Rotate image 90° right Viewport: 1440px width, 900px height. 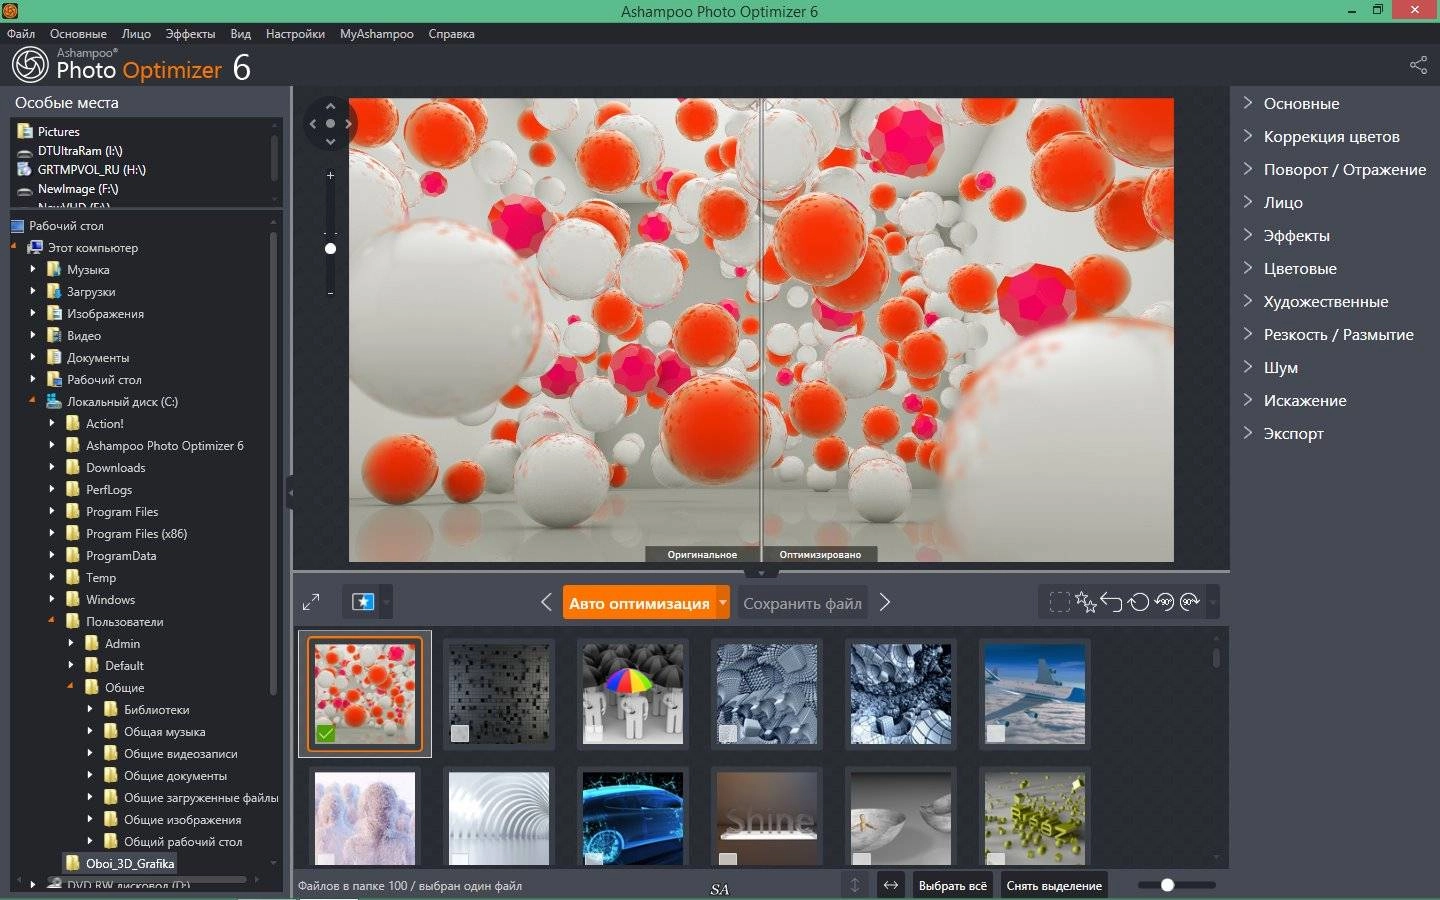tap(1190, 602)
